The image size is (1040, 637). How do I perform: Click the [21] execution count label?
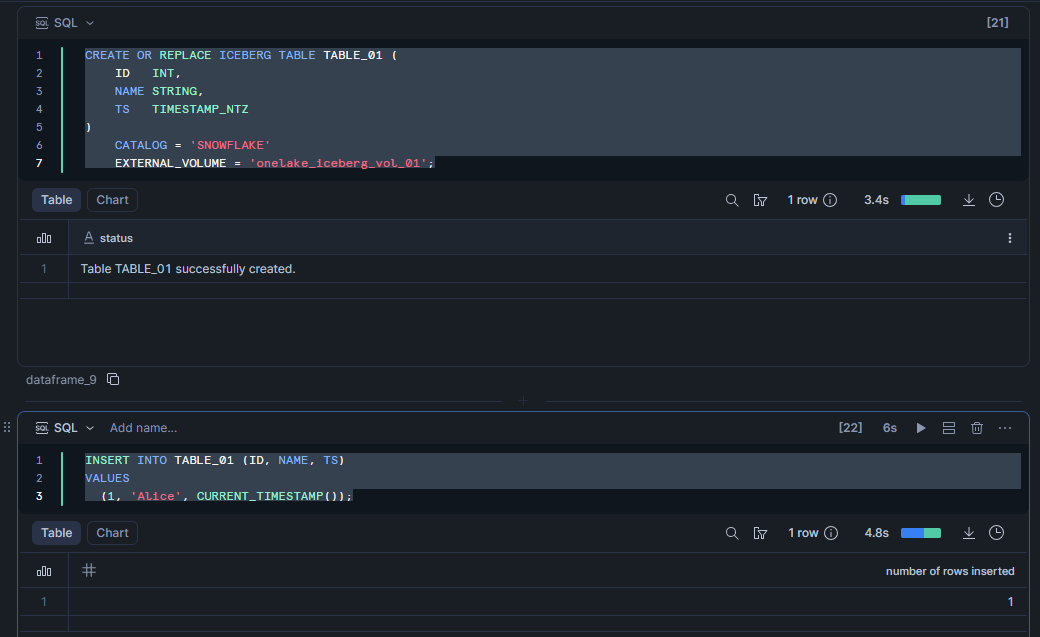[x=998, y=23]
